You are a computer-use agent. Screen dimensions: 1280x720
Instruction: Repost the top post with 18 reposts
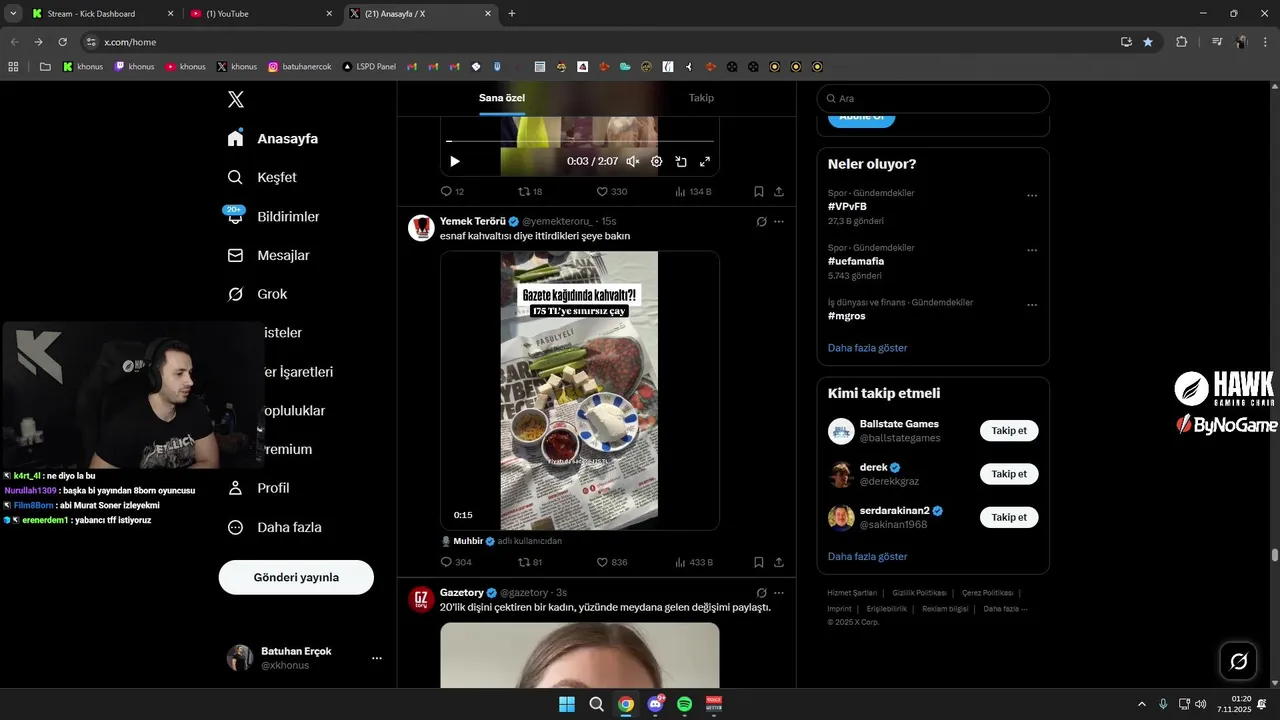pyautogui.click(x=530, y=191)
